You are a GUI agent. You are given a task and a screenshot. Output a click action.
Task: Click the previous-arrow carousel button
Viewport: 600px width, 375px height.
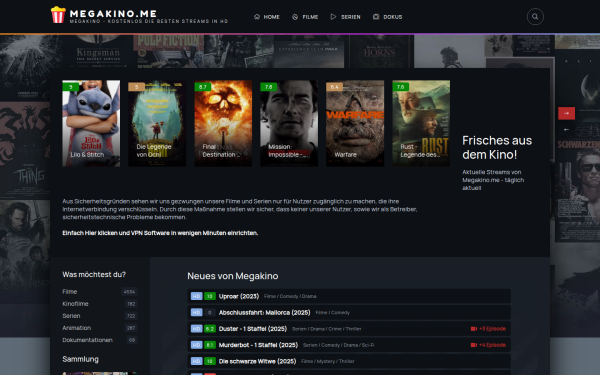[x=566, y=129]
